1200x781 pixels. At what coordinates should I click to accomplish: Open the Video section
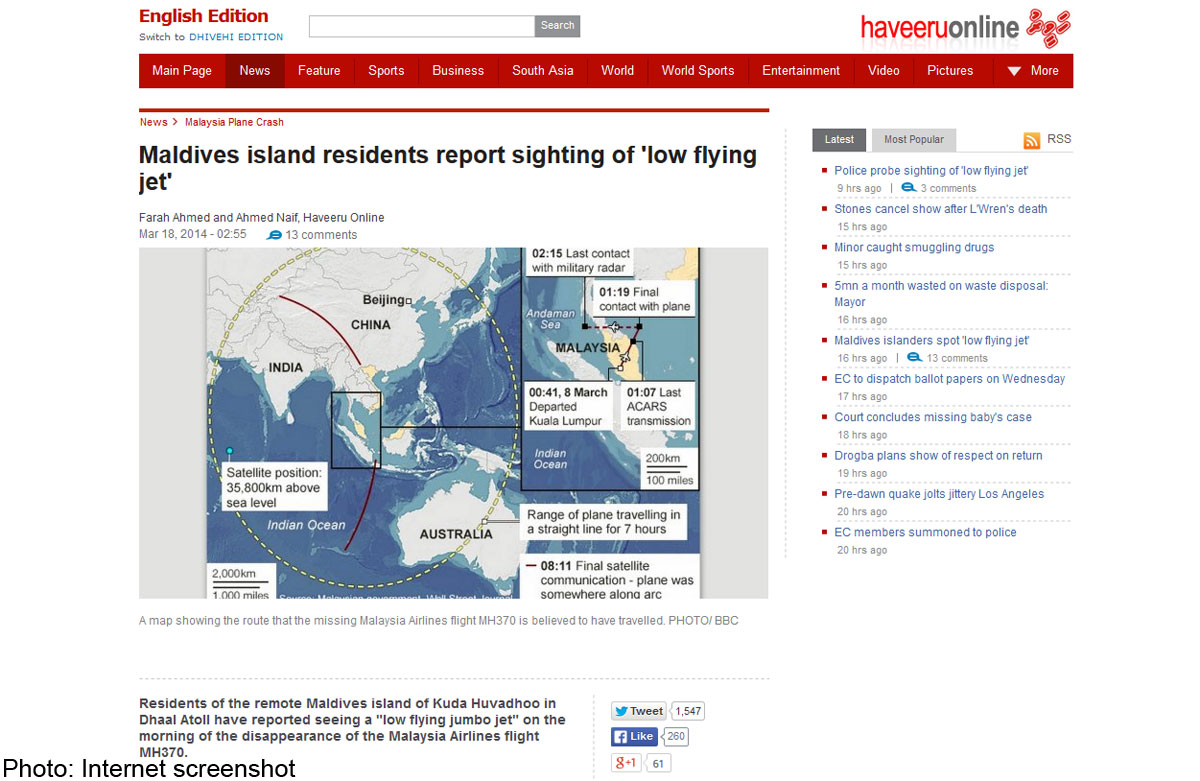(x=884, y=71)
